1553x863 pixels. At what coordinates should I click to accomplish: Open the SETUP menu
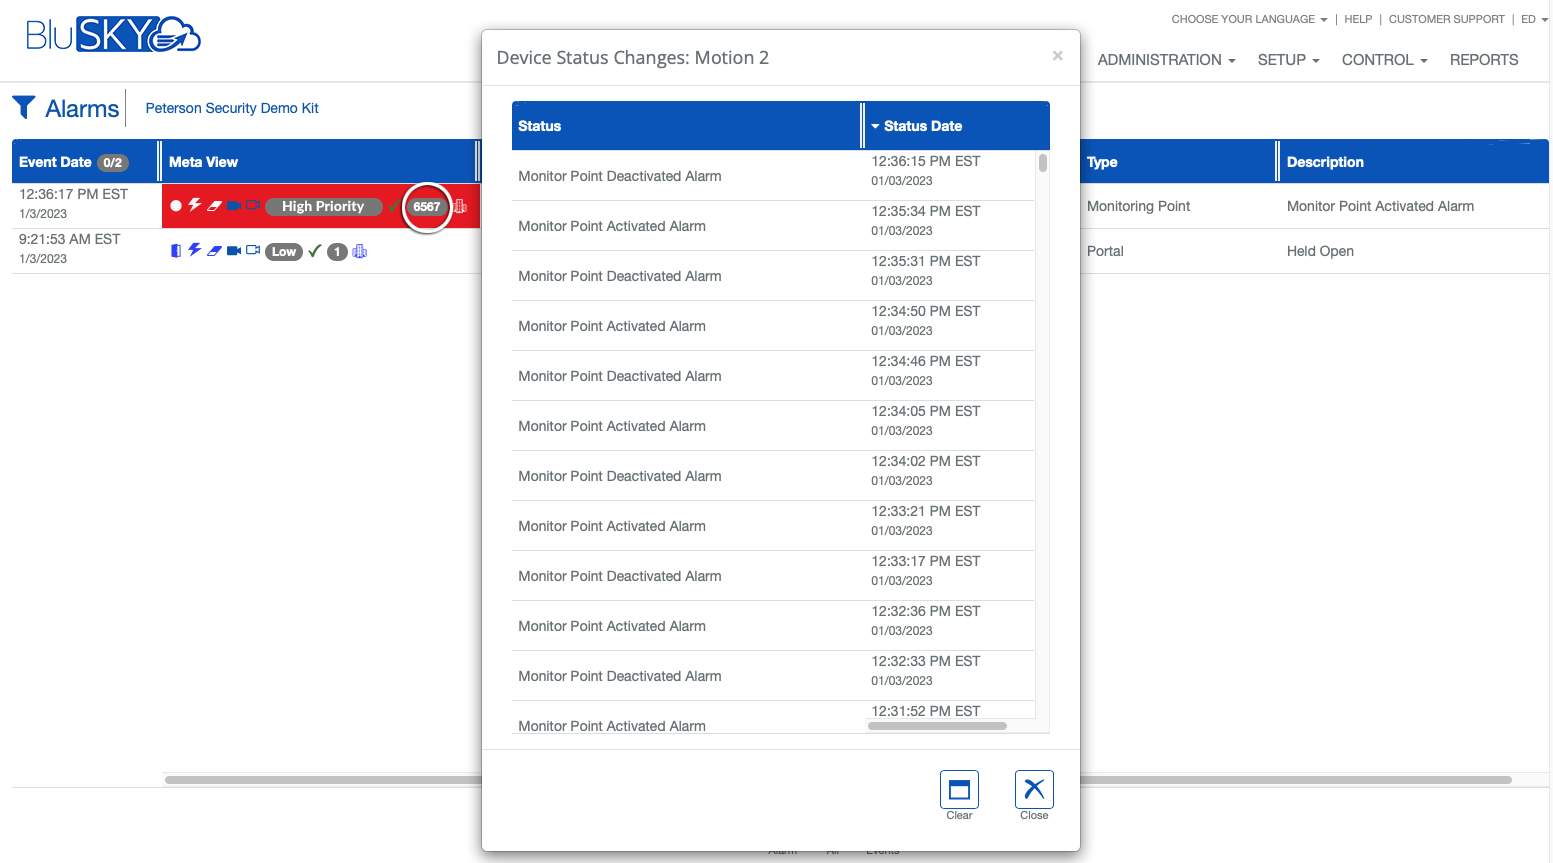click(x=1287, y=60)
